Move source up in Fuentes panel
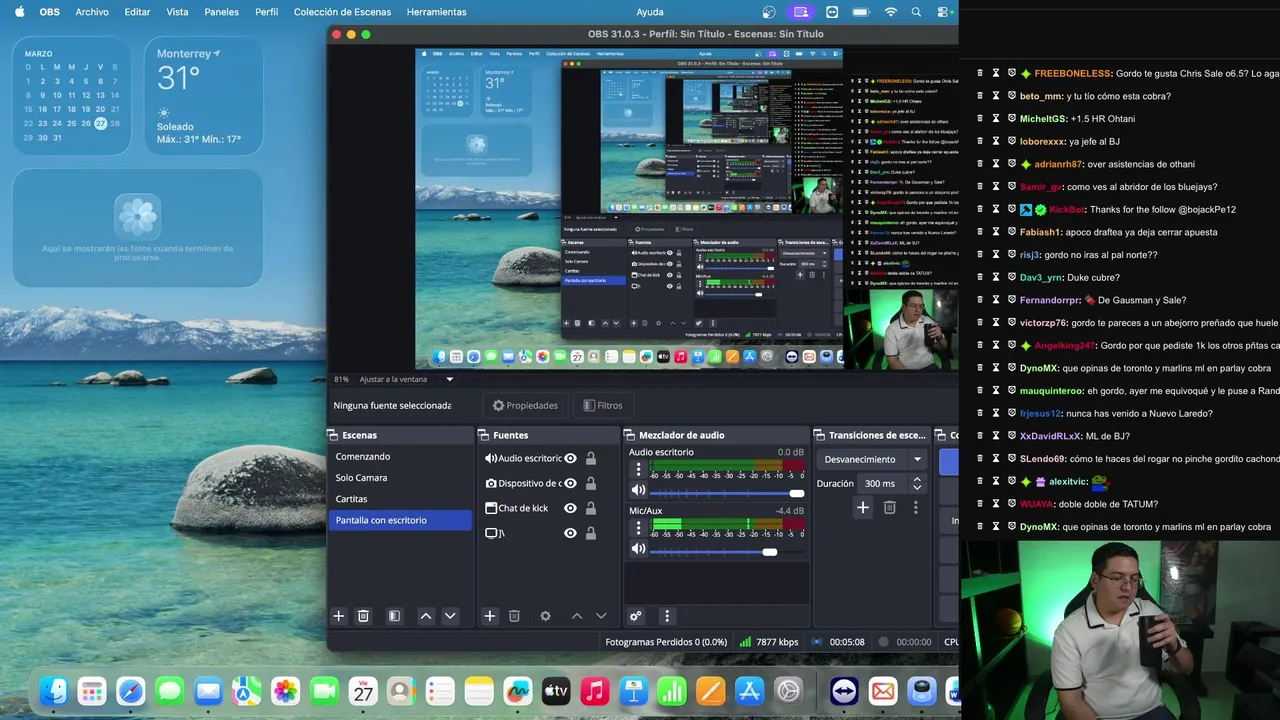The width and height of the screenshot is (1280, 720). click(577, 616)
